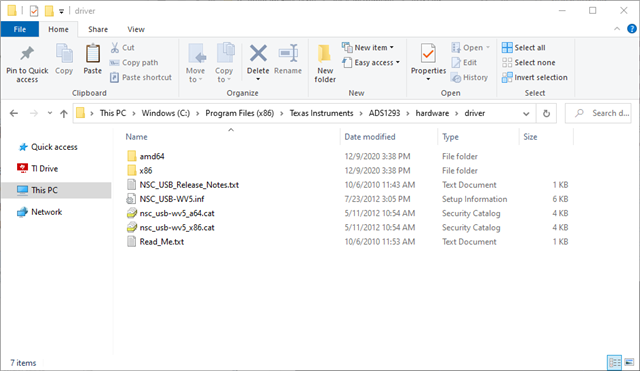This screenshot has width=640, height=371.
Task: Switch to Details view layout
Action: 614,362
